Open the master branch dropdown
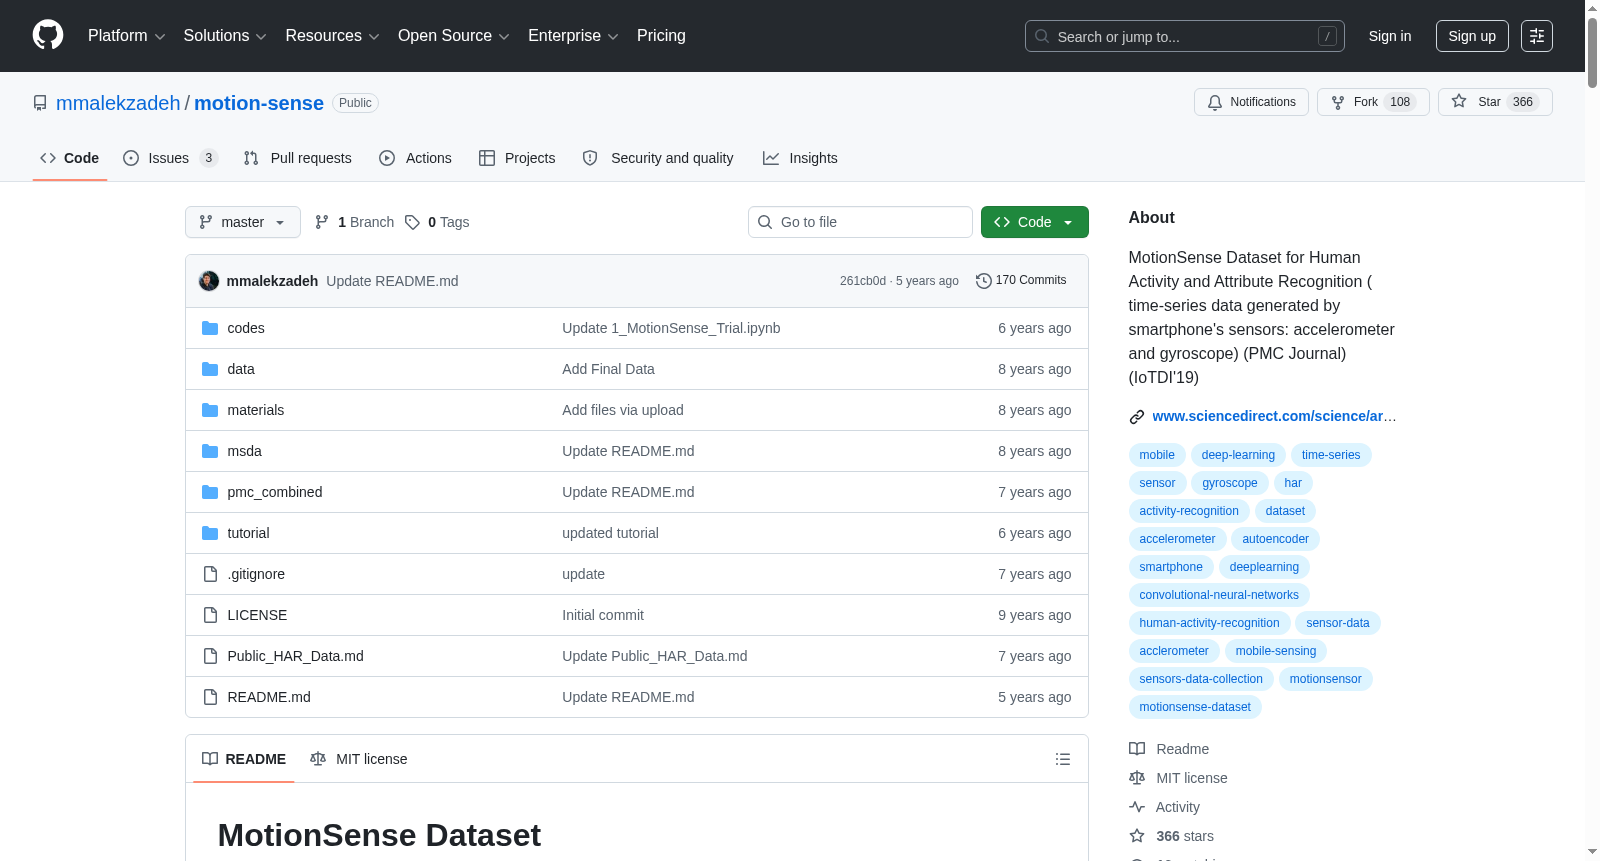The height and width of the screenshot is (861, 1600). 243,222
